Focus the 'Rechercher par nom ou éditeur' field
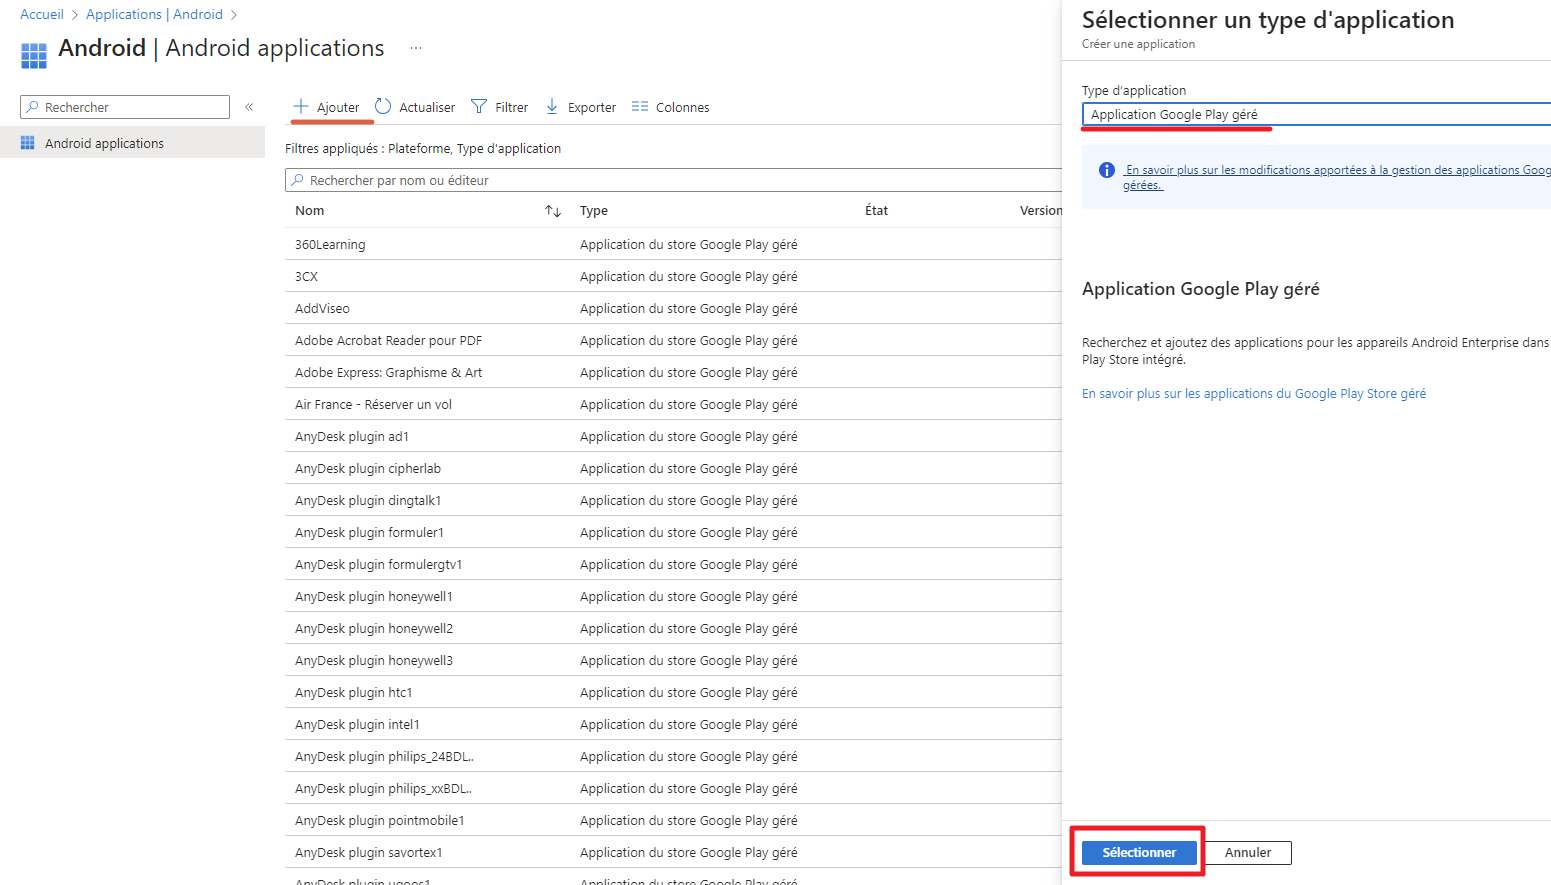 click(673, 180)
